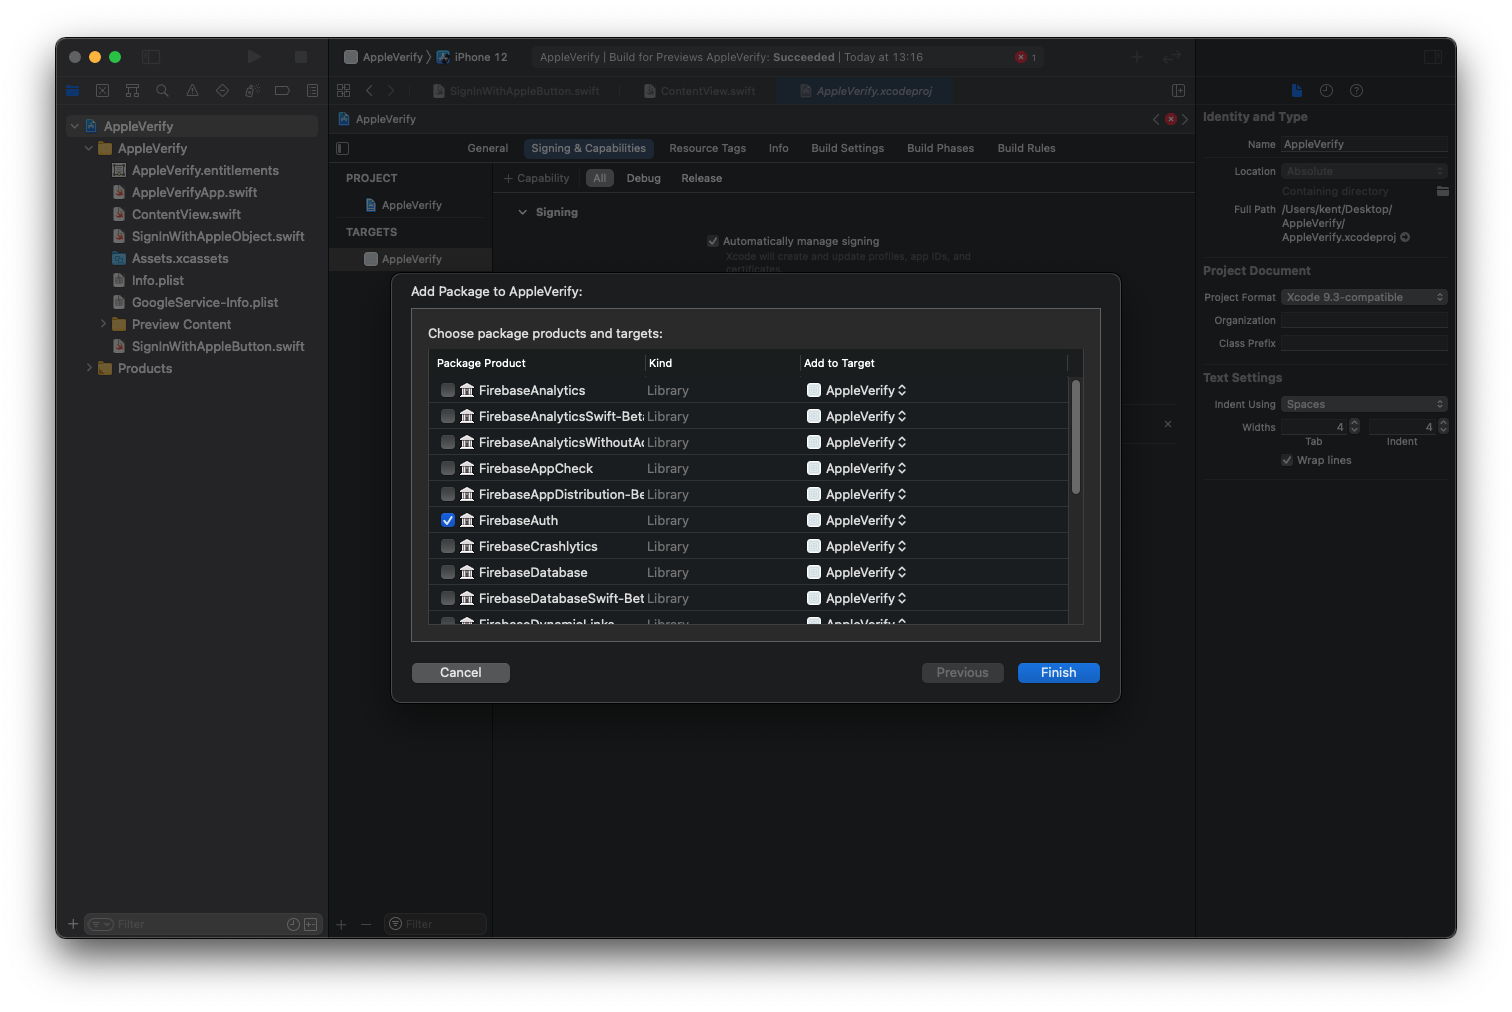Open the ContentView.swift editor tab
Viewport: 1512px width, 1012px height.
click(700, 91)
